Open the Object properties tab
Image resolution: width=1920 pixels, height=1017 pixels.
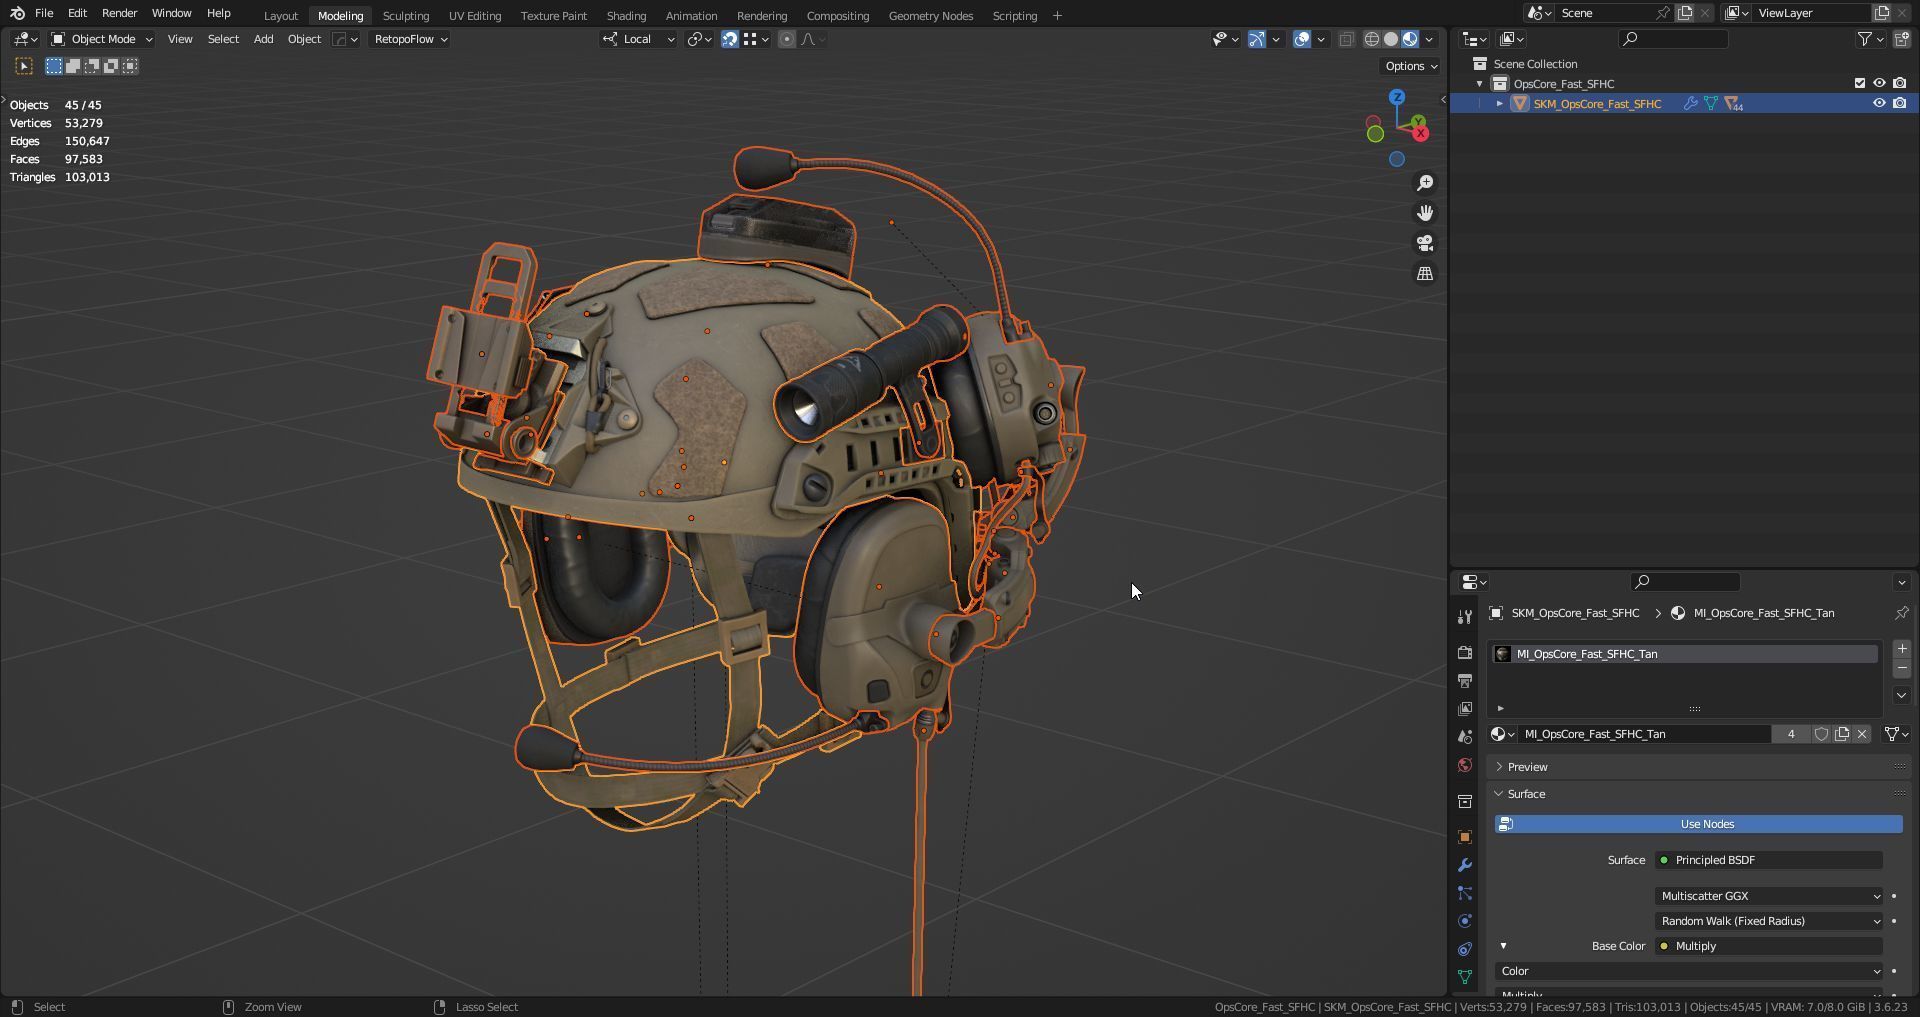(x=1465, y=837)
